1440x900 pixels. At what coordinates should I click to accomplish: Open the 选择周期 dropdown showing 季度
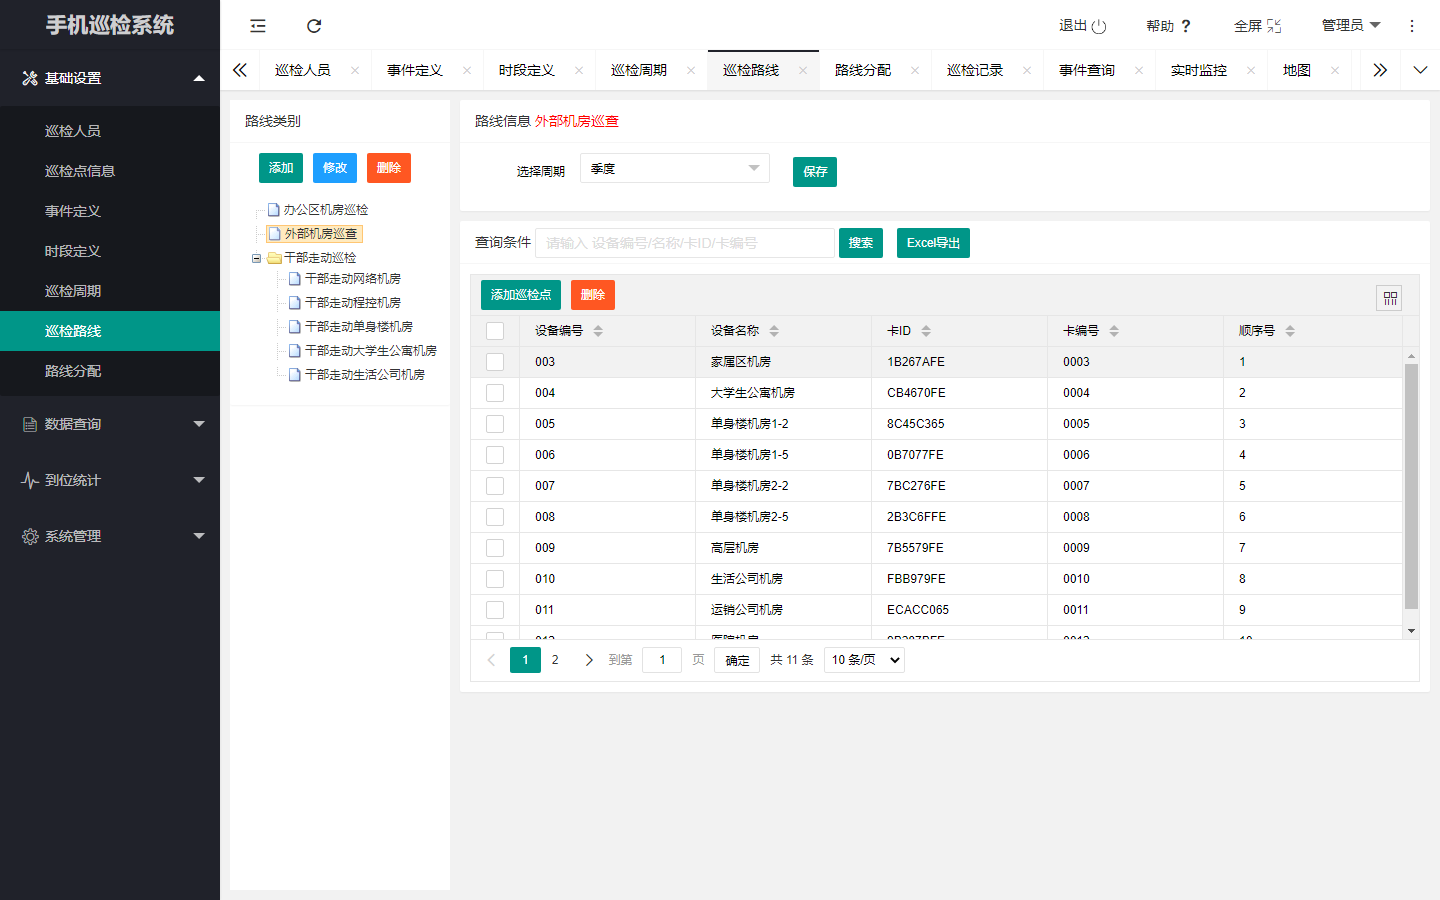click(x=675, y=169)
